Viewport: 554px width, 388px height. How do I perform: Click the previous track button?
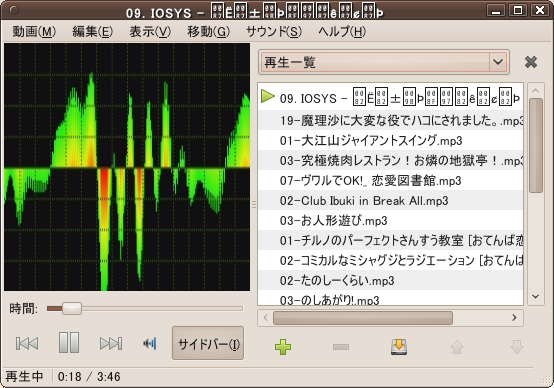[x=27, y=343]
